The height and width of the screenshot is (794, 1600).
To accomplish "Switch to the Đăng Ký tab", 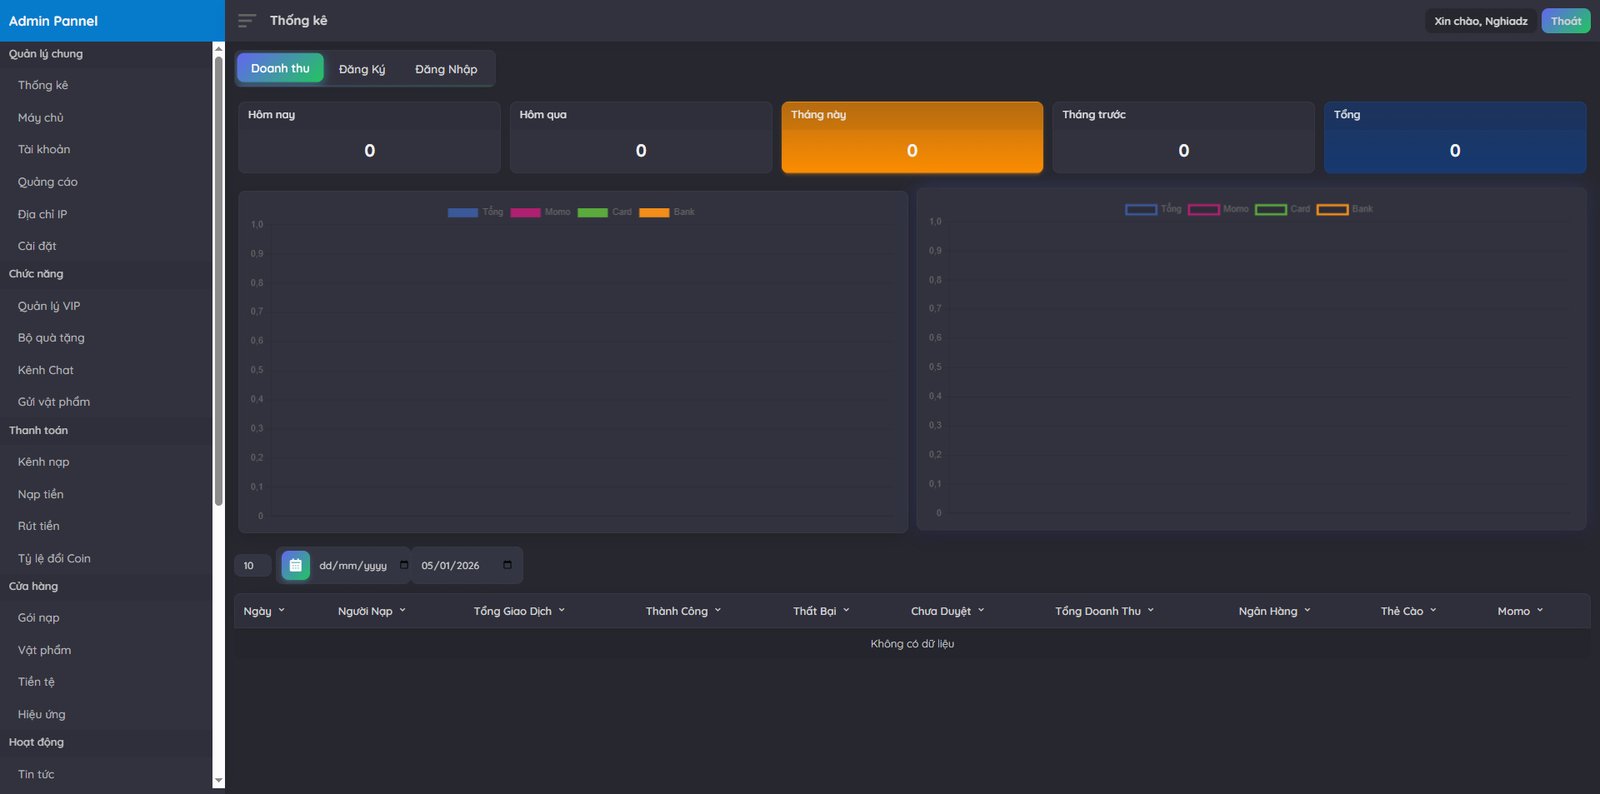I will point(362,69).
